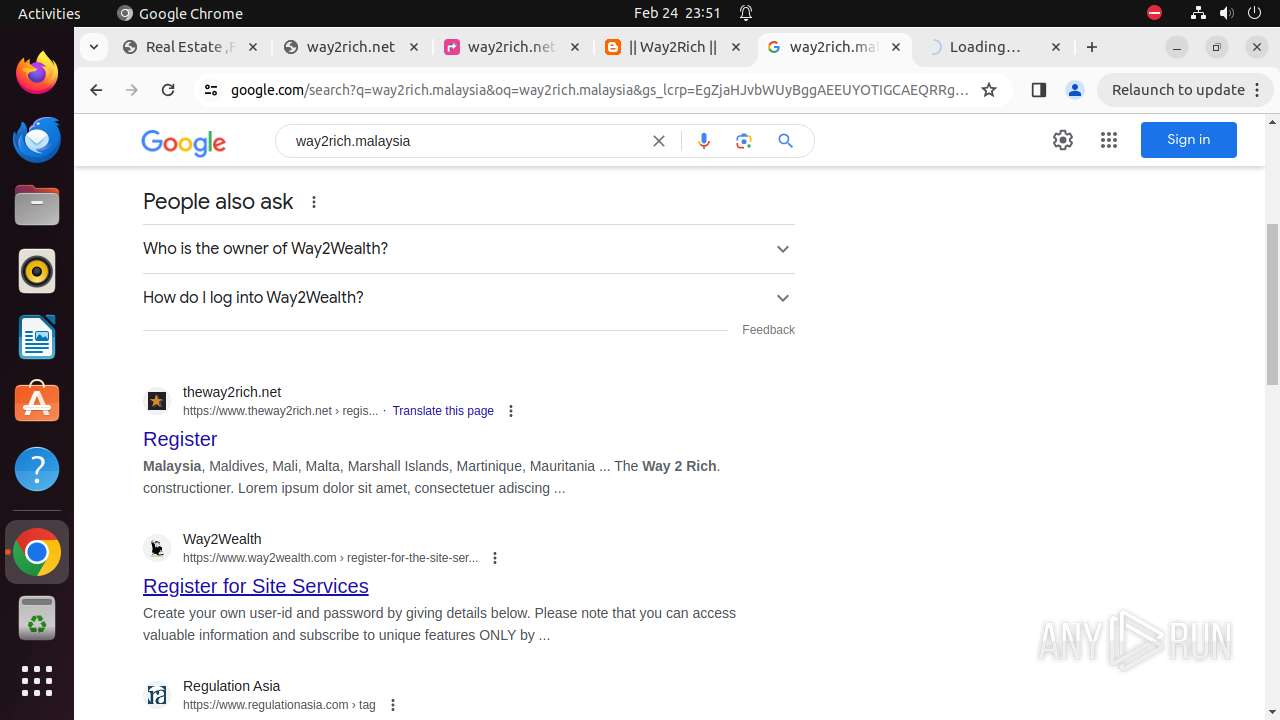Image resolution: width=1280 pixels, height=720 pixels.
Task: Click the Way2Wealth site name
Action: coord(222,539)
